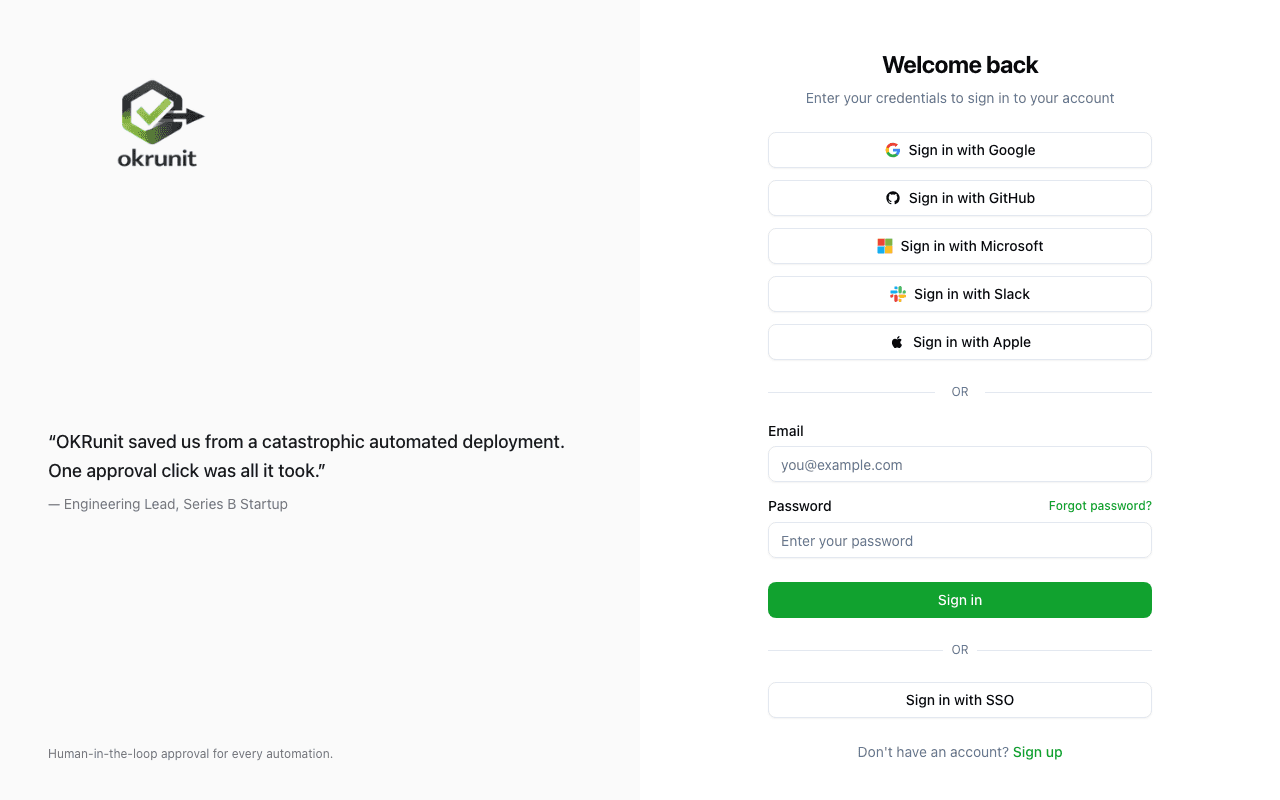Click the Microsoft logo icon
1280x800 pixels.
point(884,245)
